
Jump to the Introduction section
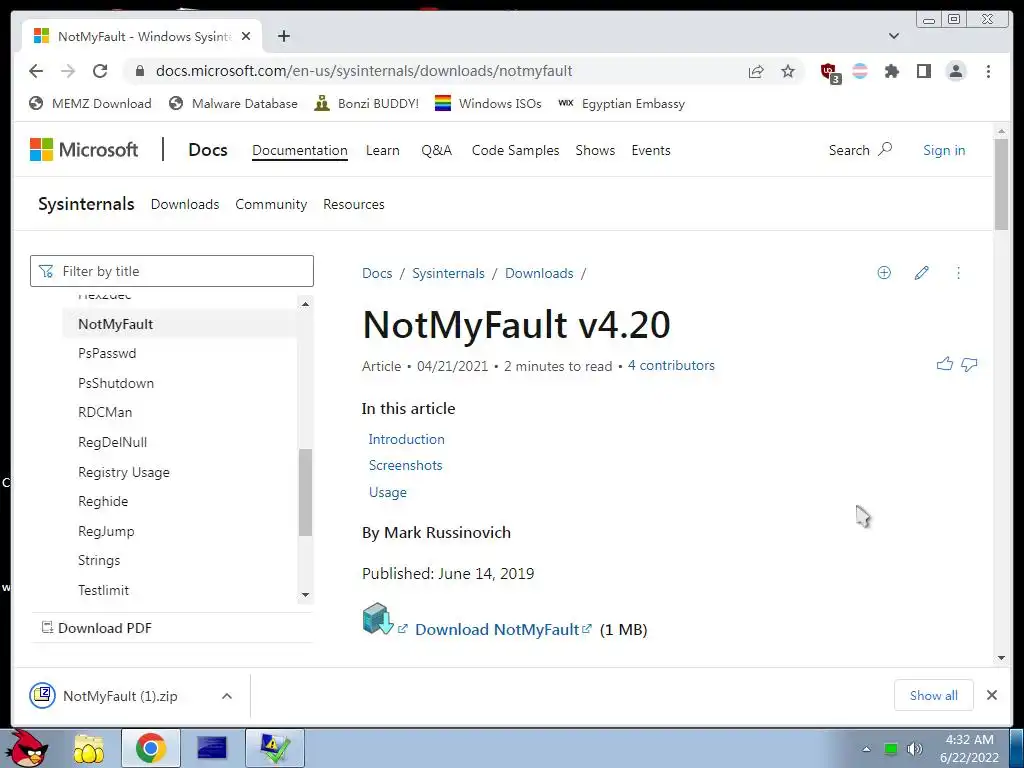(406, 440)
